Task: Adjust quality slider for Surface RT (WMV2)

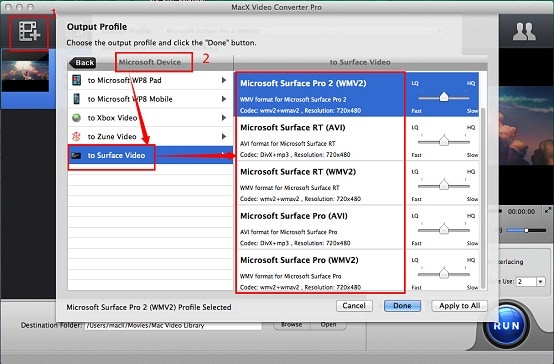Action: click(x=444, y=185)
